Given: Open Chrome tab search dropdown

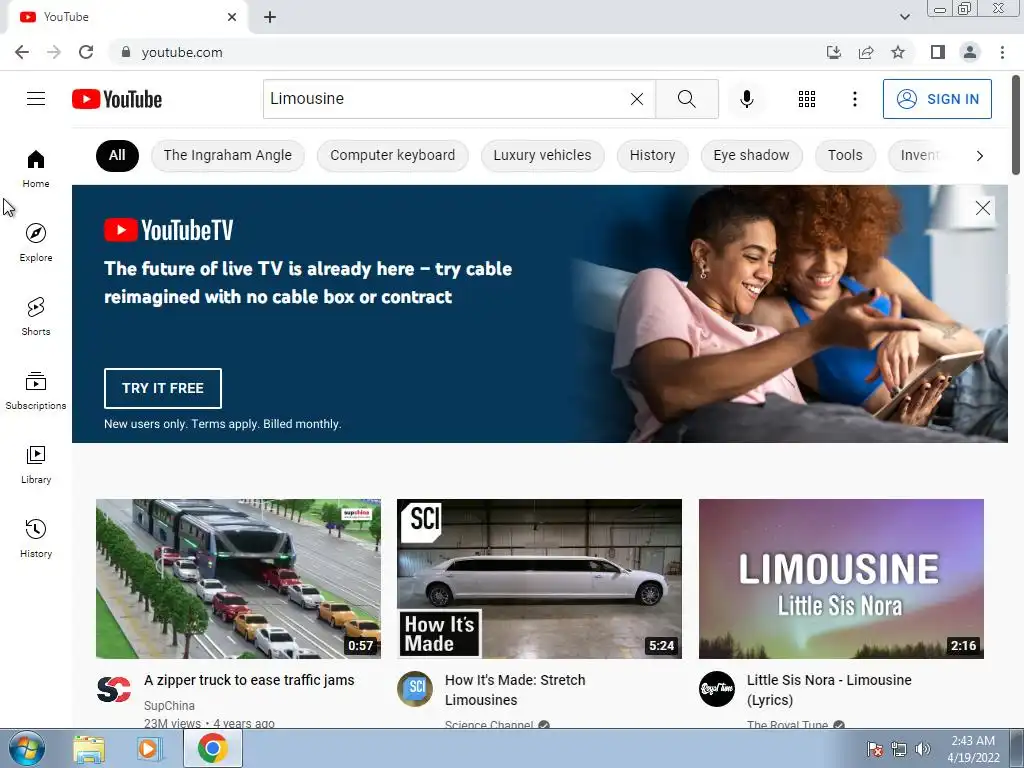Looking at the screenshot, I should (904, 17).
